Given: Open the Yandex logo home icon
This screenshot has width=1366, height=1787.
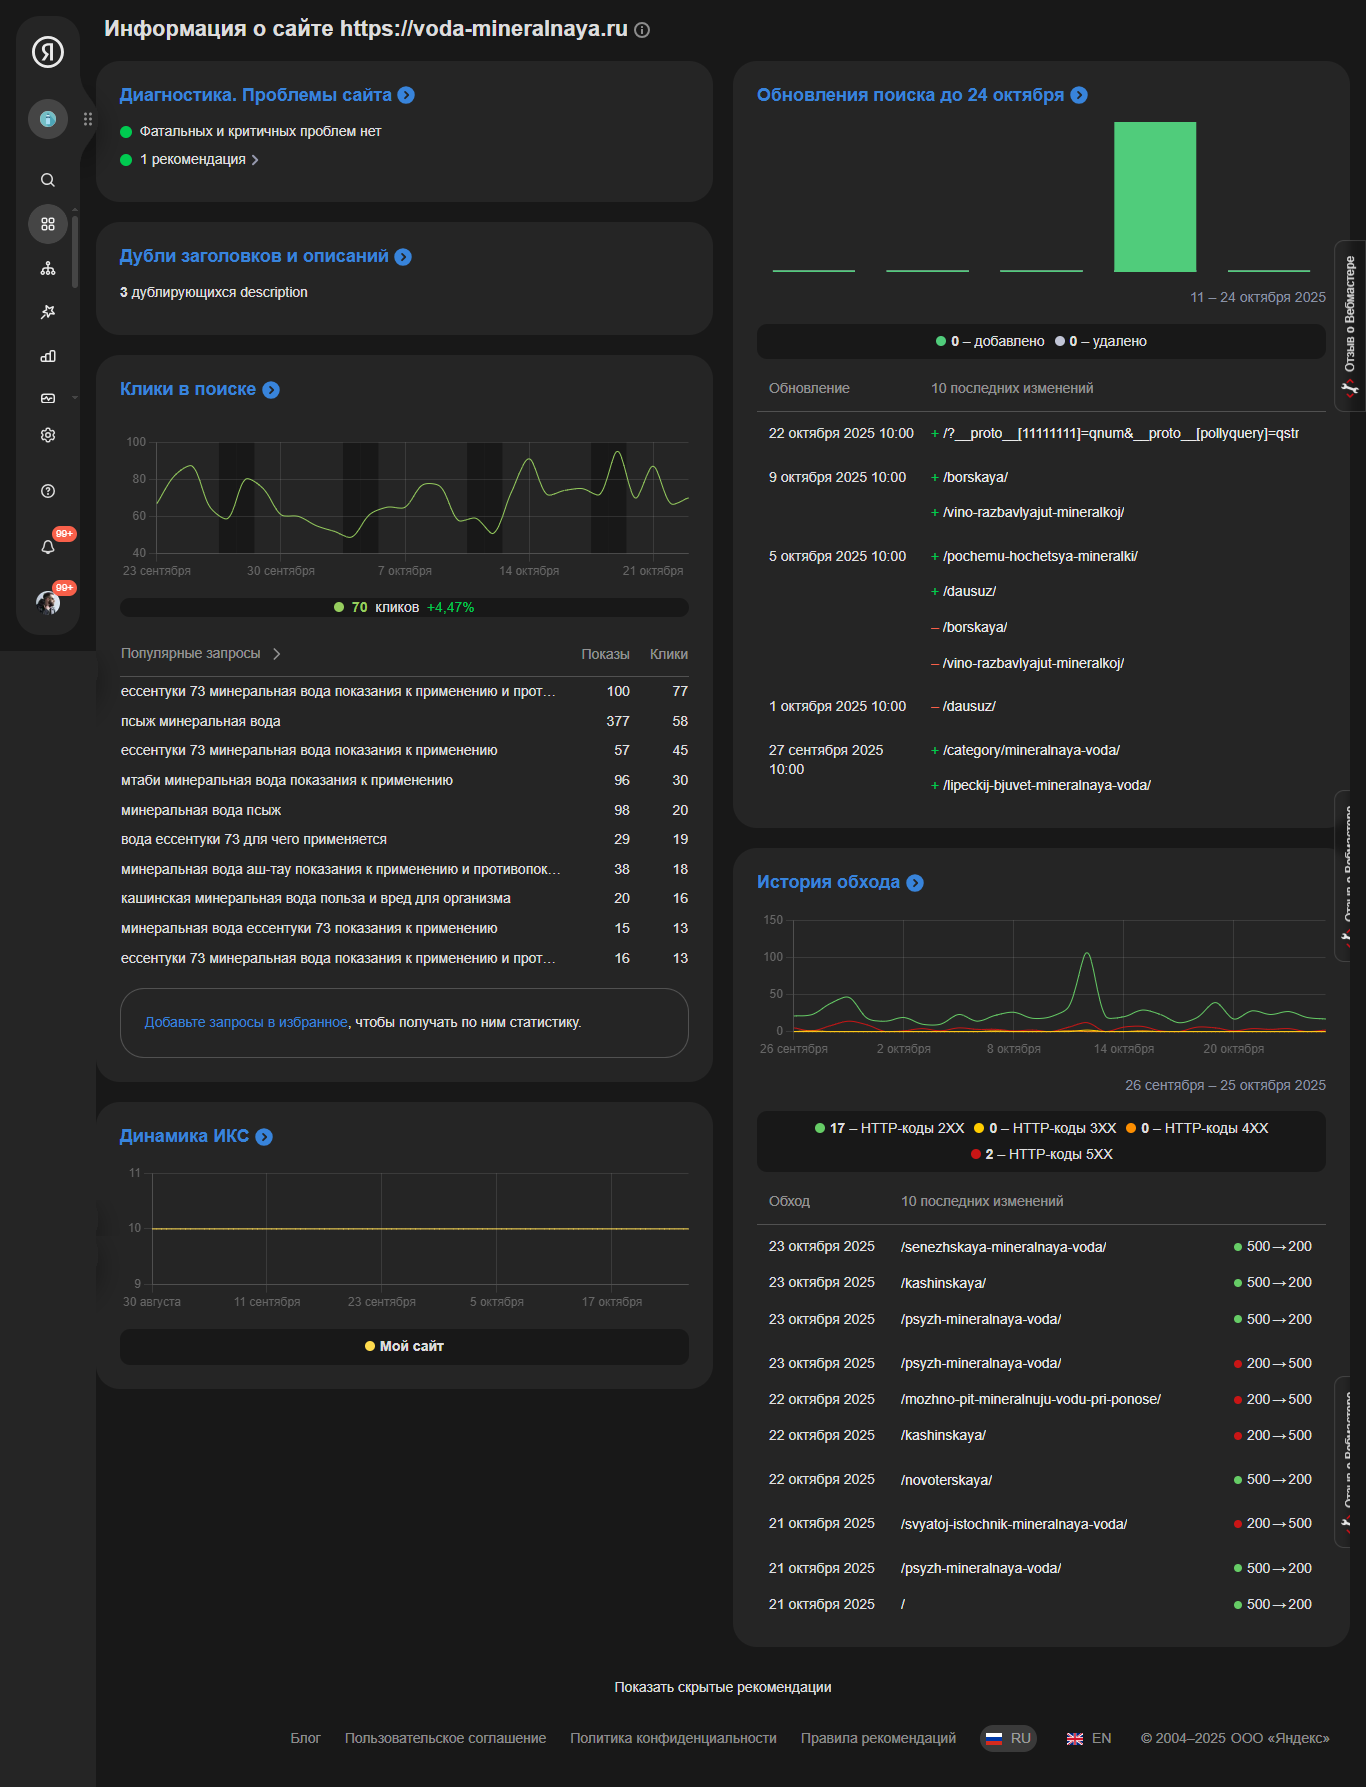Looking at the screenshot, I should [x=47, y=51].
